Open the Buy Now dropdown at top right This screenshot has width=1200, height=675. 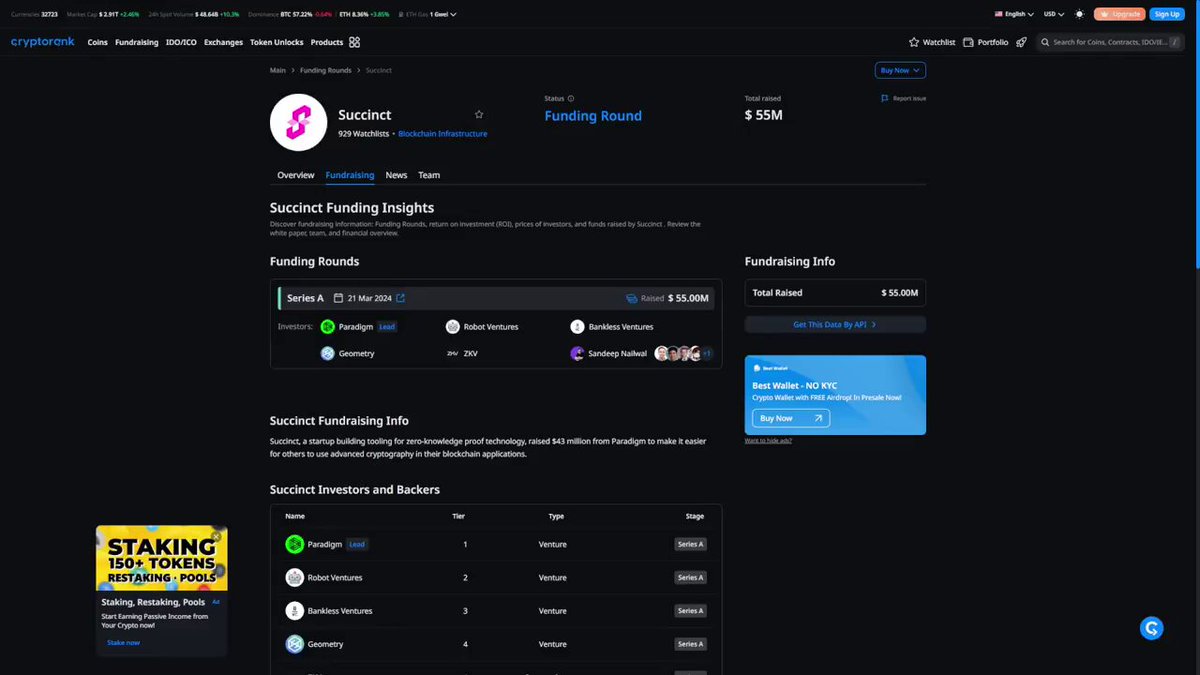click(900, 70)
